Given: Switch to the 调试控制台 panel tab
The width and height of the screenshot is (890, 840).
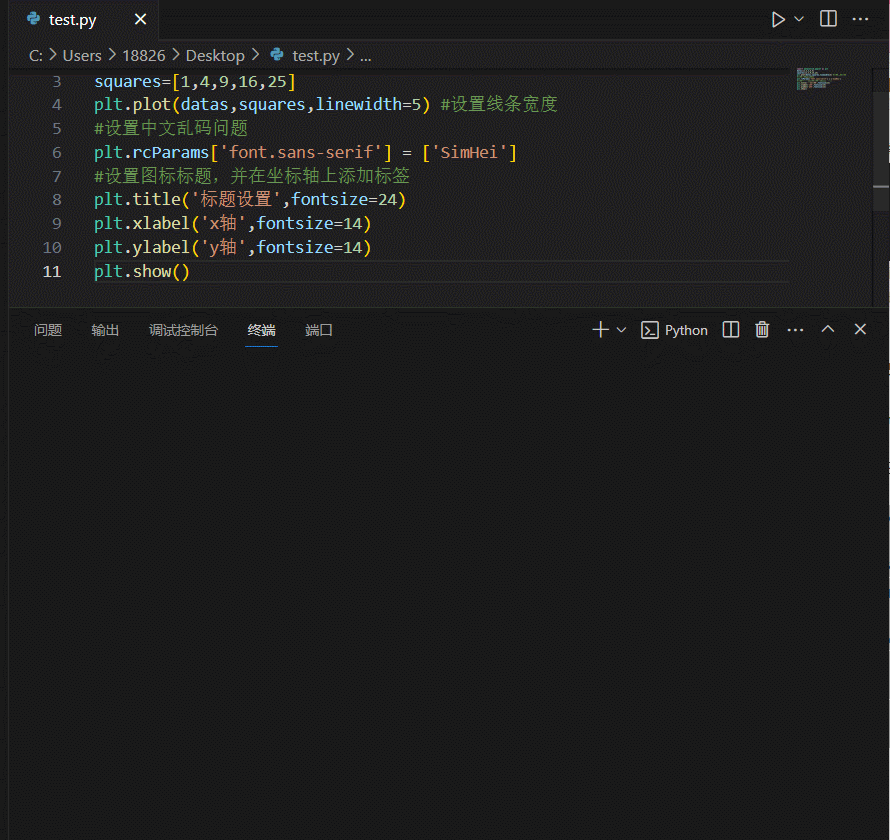Looking at the screenshot, I should pos(183,330).
